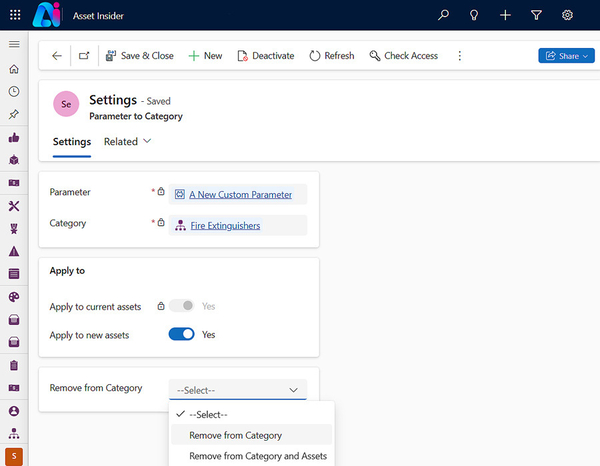
Task: Select the Settings tab
Action: (x=72, y=142)
